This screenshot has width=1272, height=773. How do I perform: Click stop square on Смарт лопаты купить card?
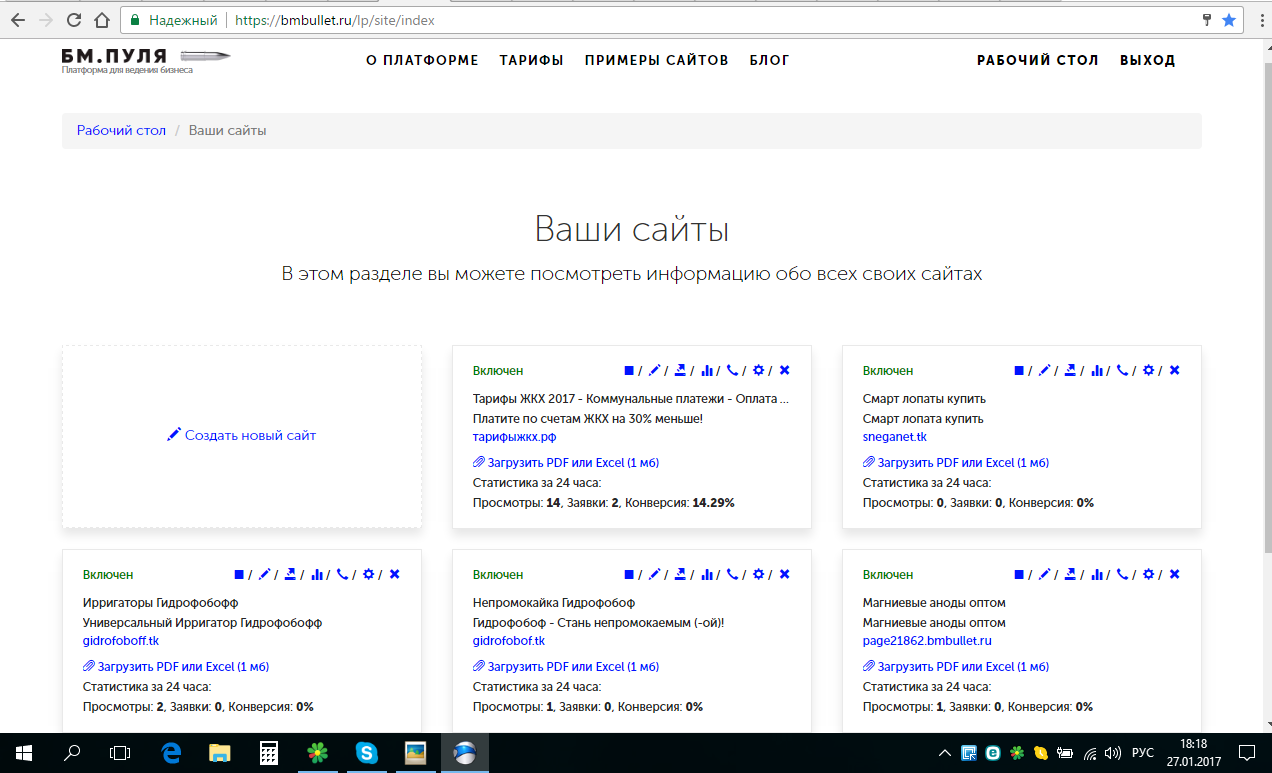click(x=1019, y=371)
